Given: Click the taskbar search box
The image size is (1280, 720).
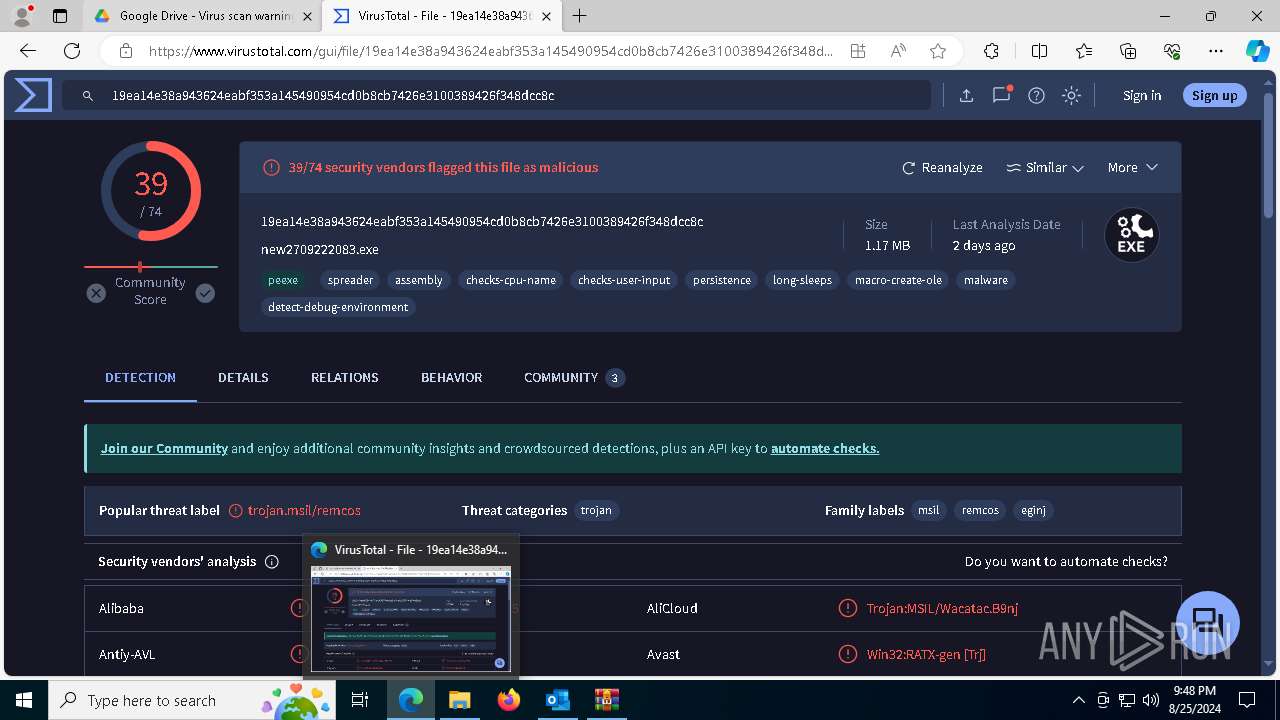Looking at the screenshot, I should pos(194,700).
